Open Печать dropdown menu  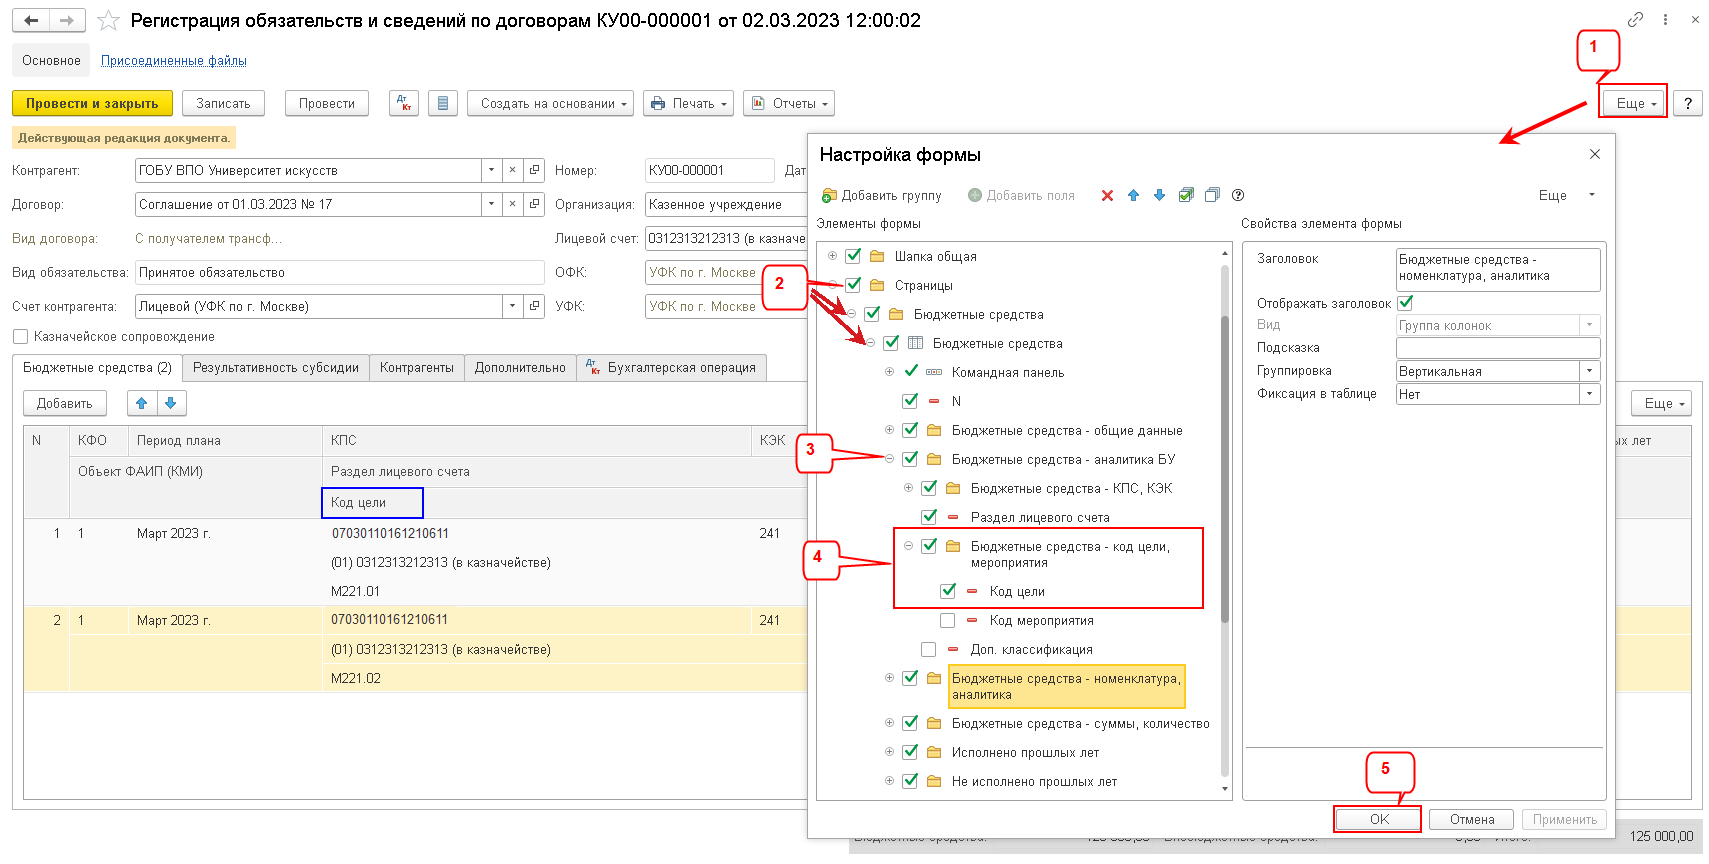point(689,103)
